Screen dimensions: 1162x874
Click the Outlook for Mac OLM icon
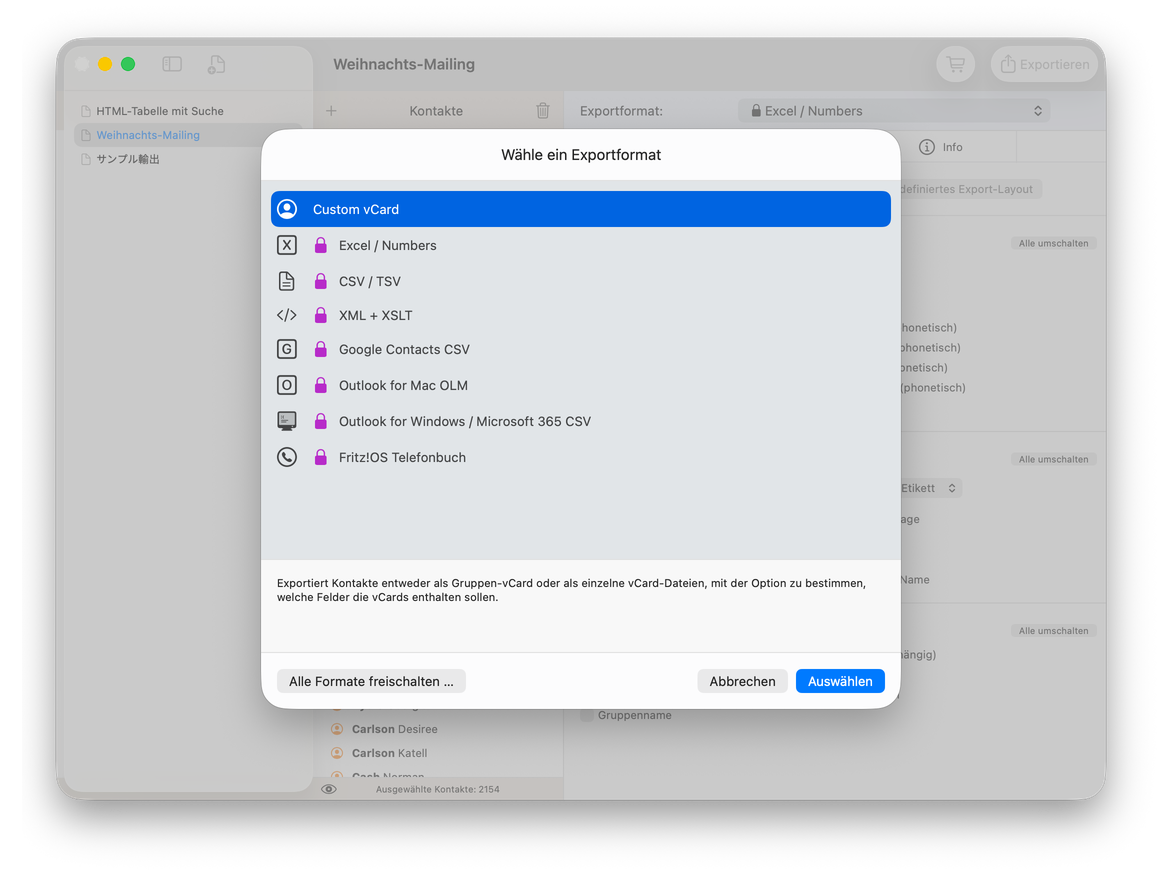[x=287, y=385]
